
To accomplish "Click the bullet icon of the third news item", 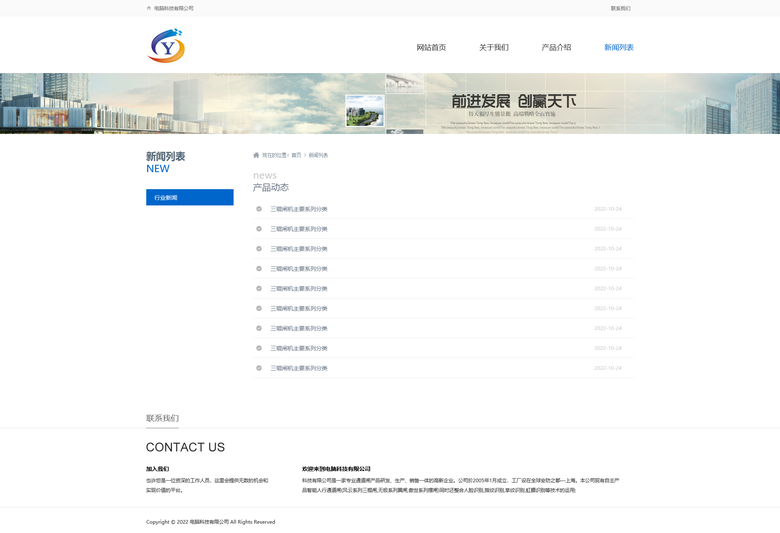I will pyautogui.click(x=259, y=249).
